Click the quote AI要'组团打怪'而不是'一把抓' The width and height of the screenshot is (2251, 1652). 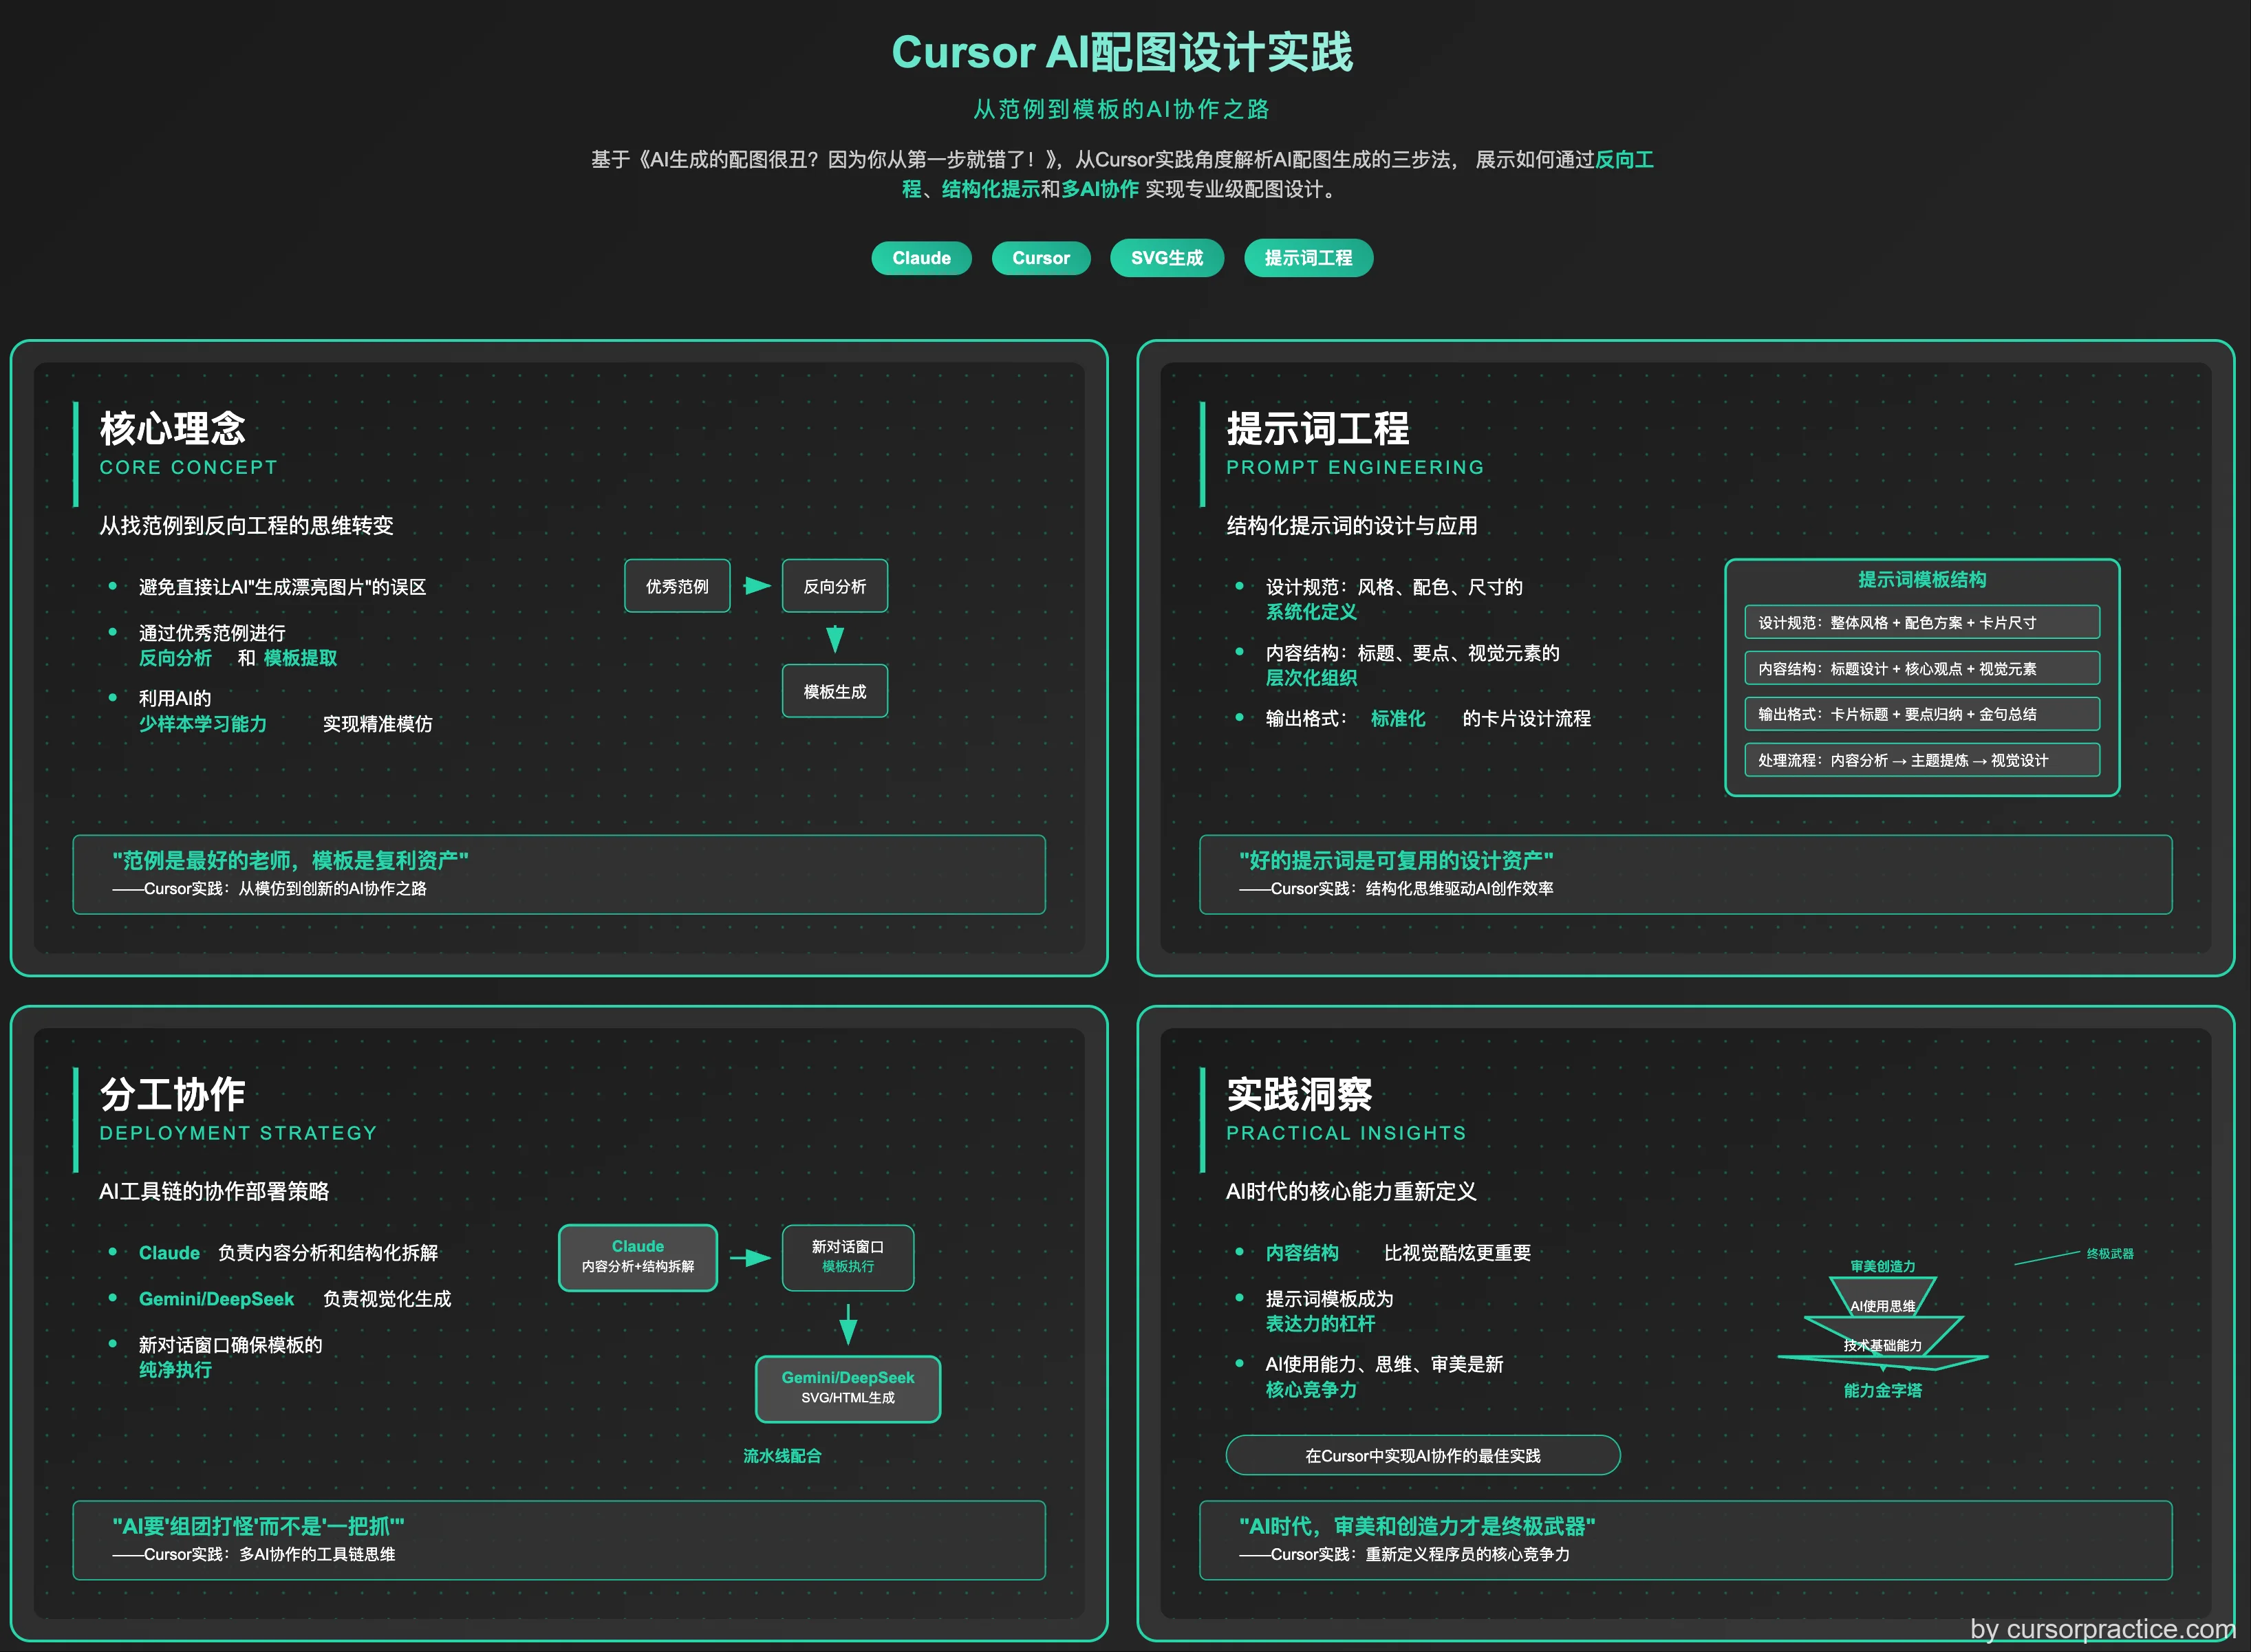click(258, 1526)
